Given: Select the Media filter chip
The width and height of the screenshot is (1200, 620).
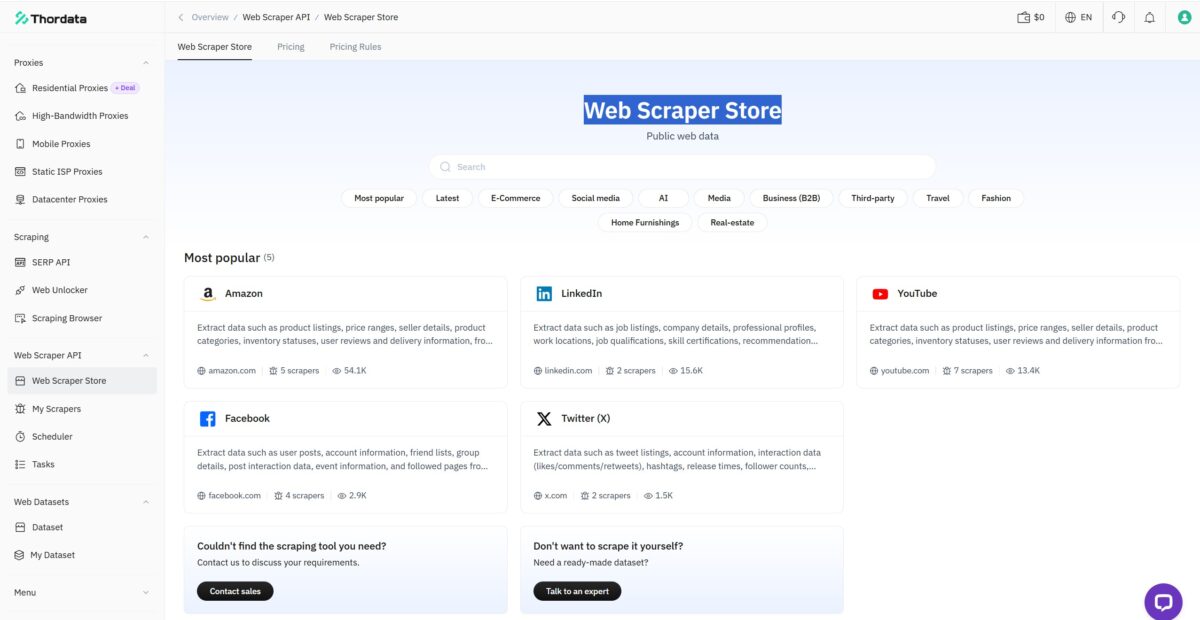Looking at the screenshot, I should pos(719,198).
